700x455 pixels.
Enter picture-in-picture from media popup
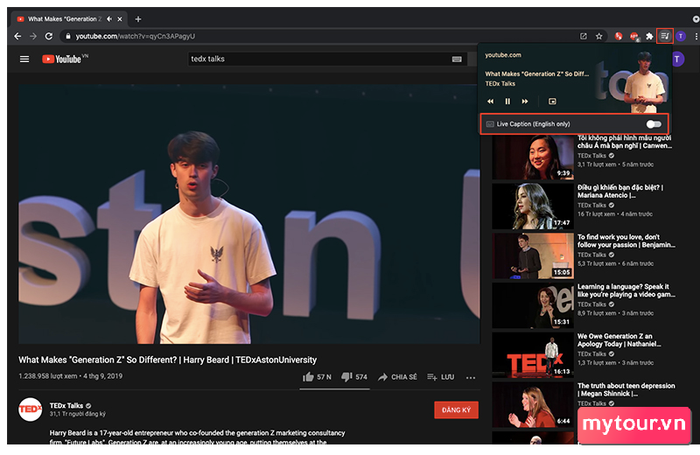pyautogui.click(x=552, y=101)
